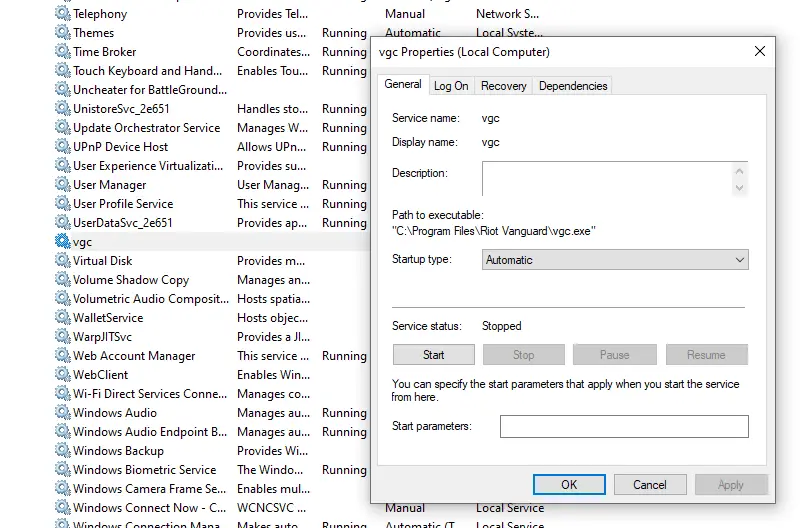The width and height of the screenshot is (803, 528).
Task: Click the disabled Stop button
Action: [x=523, y=355]
